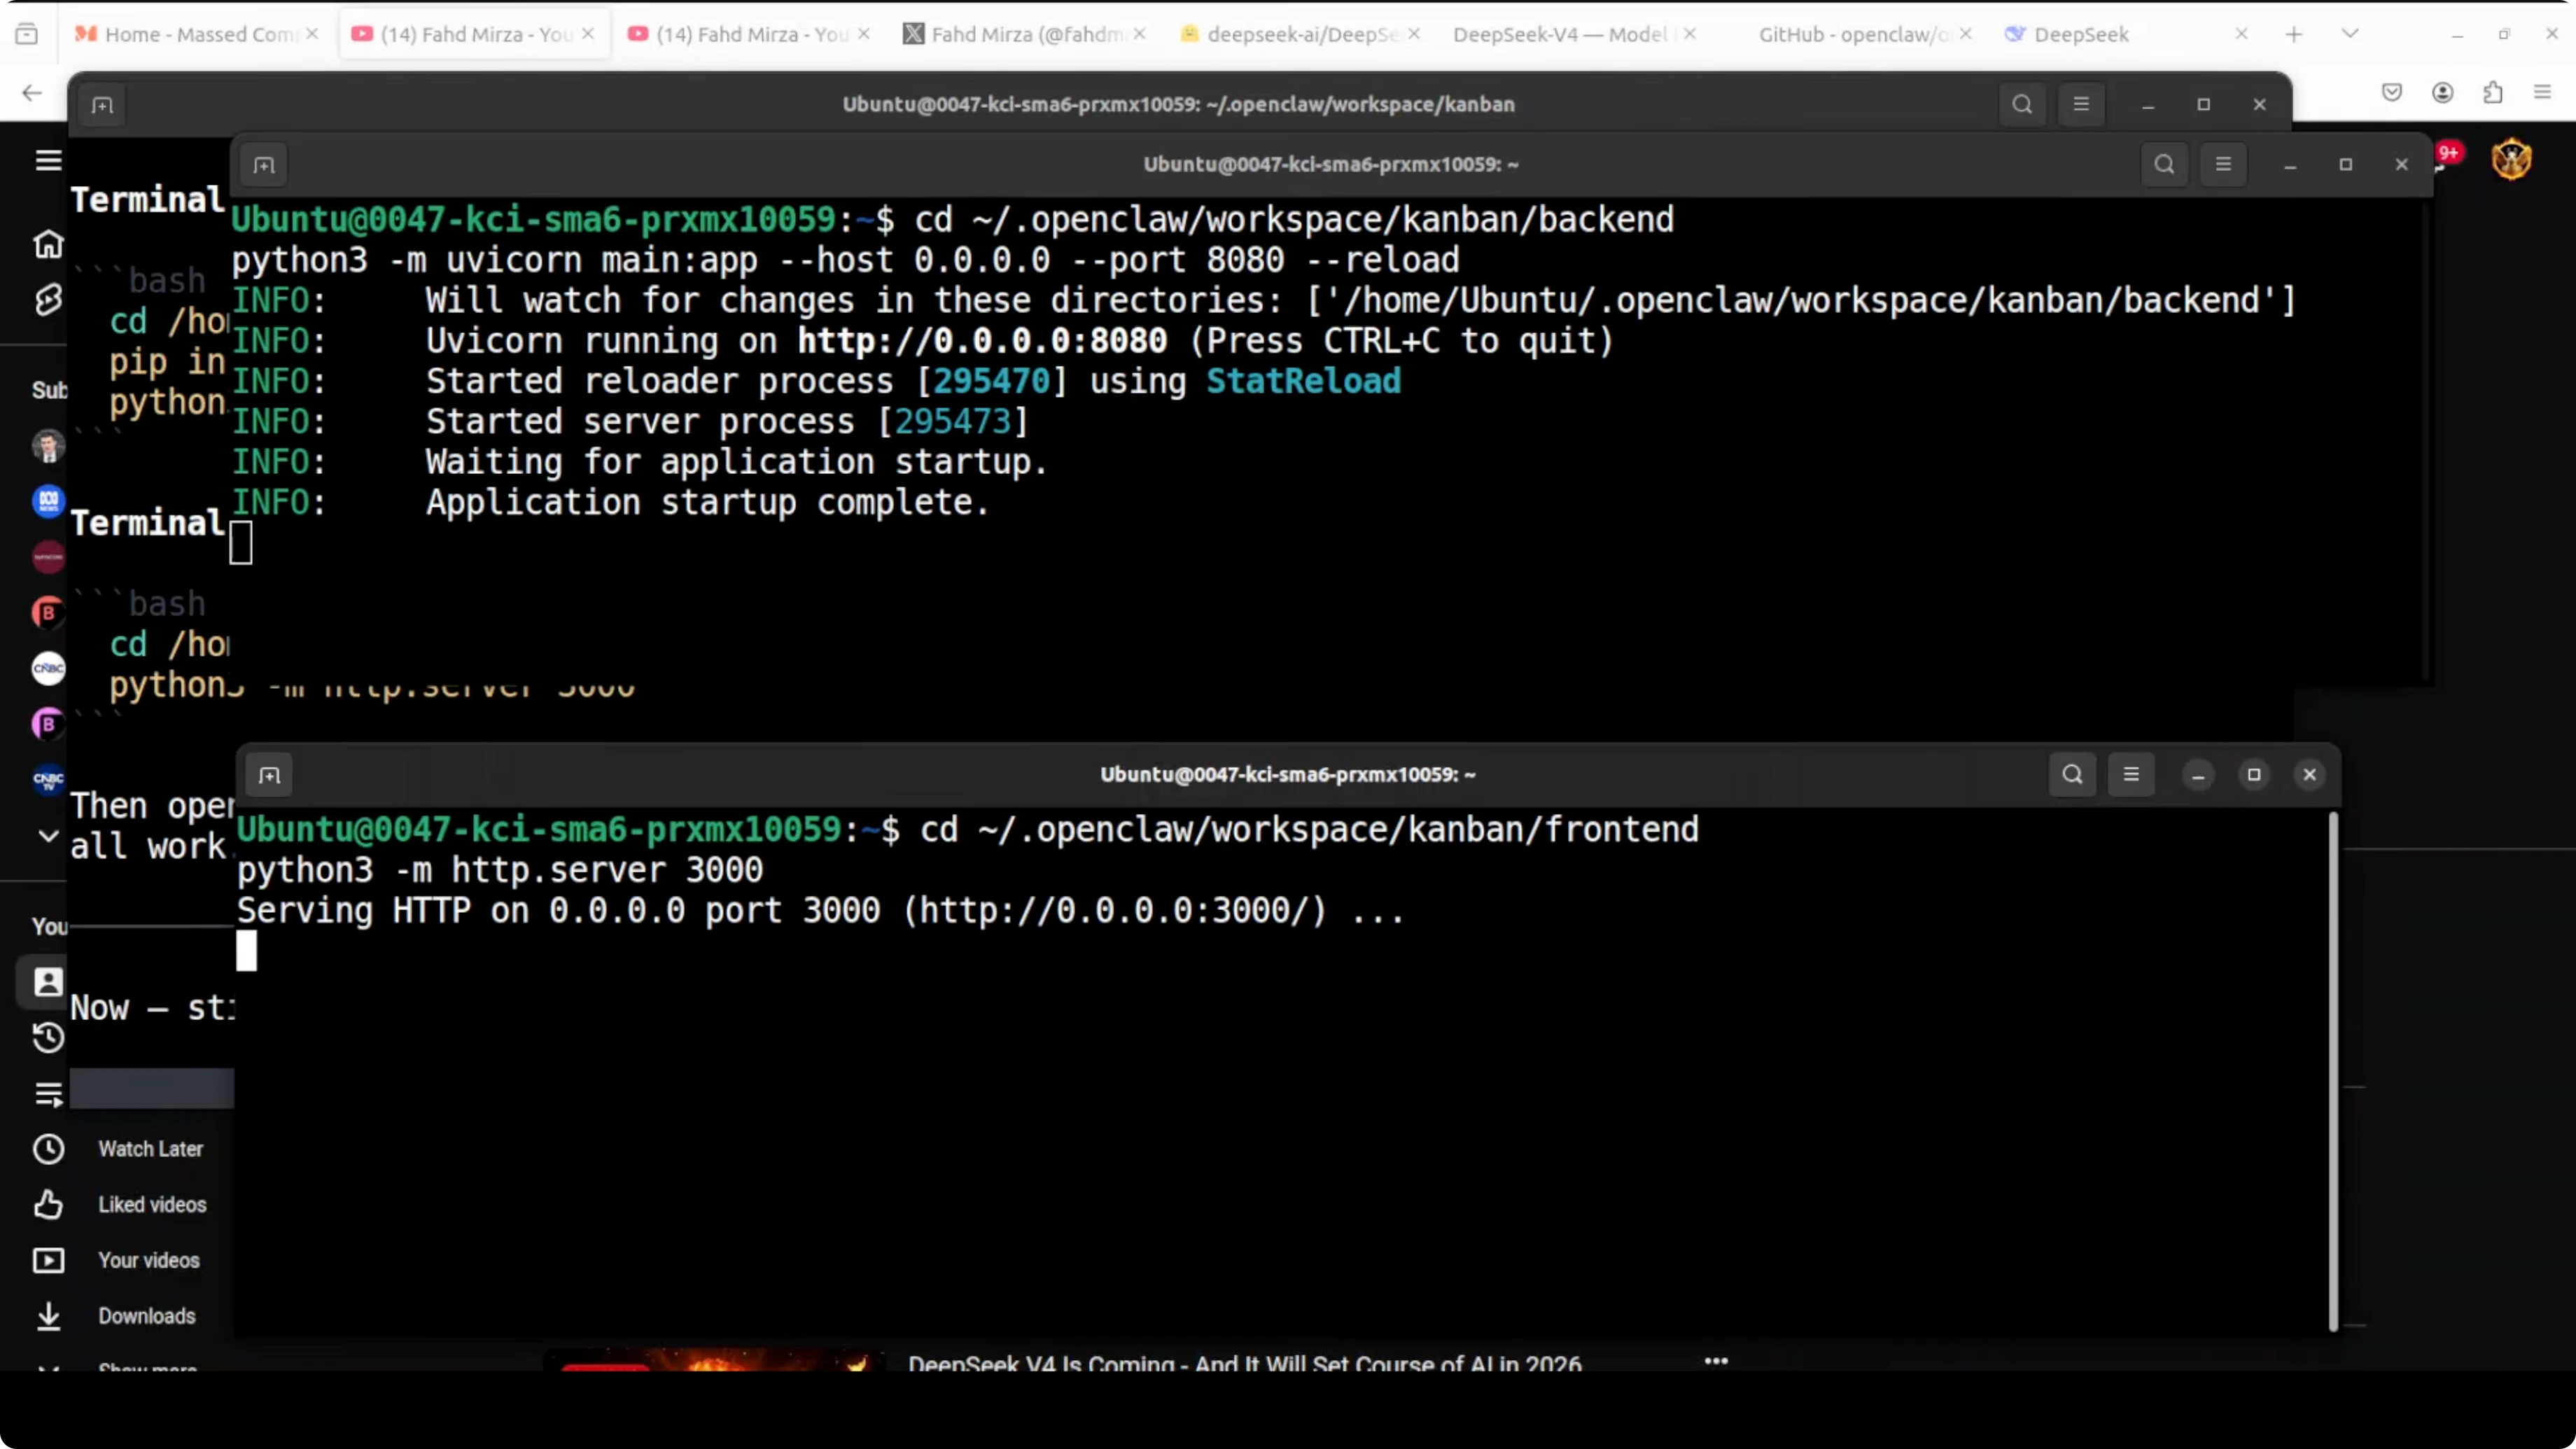Click search icon in kanban terminal titlebar
Image resolution: width=2576 pixels, height=1449 pixels.
(x=2022, y=104)
